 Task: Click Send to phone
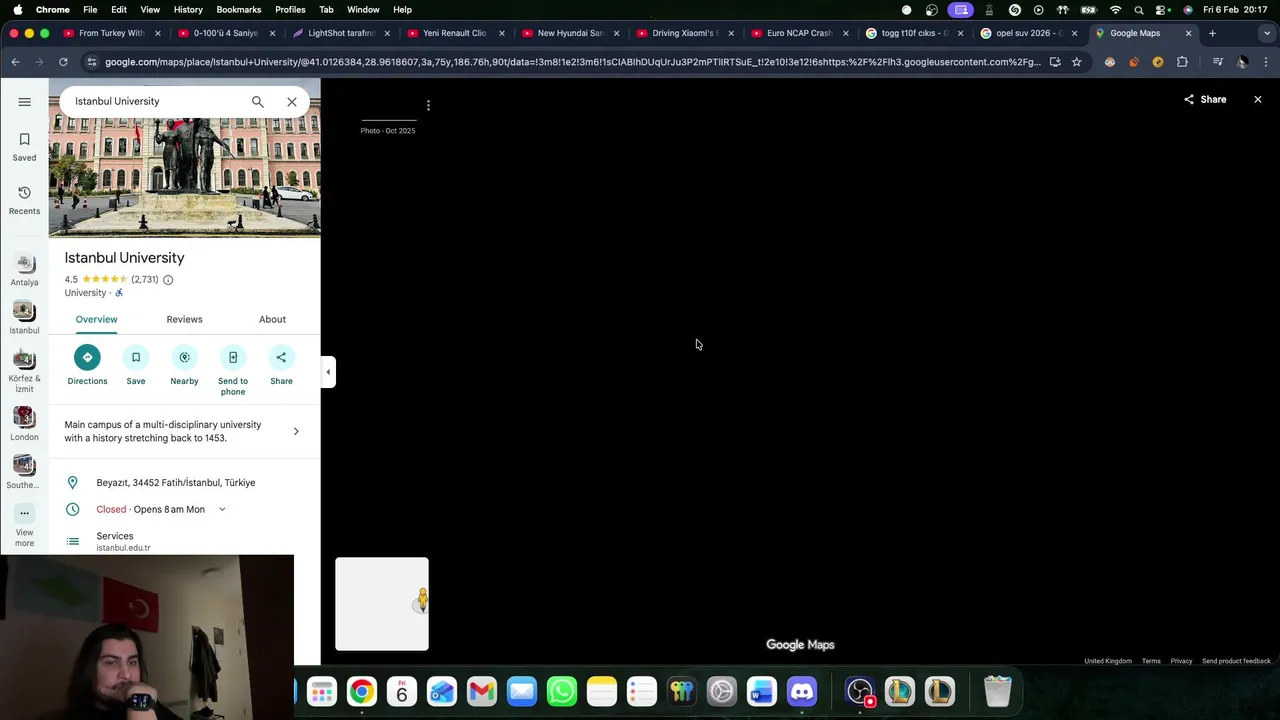(233, 370)
